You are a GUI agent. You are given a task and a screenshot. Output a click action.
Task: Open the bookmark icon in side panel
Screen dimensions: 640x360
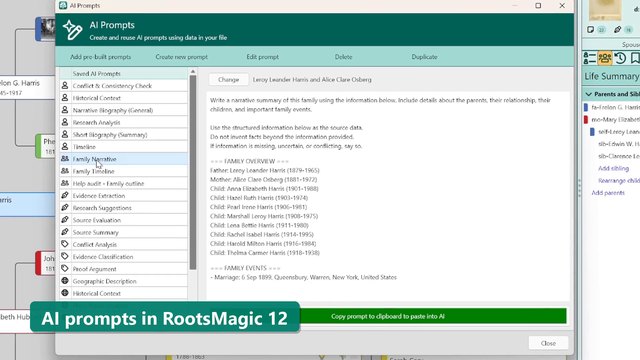[635, 58]
